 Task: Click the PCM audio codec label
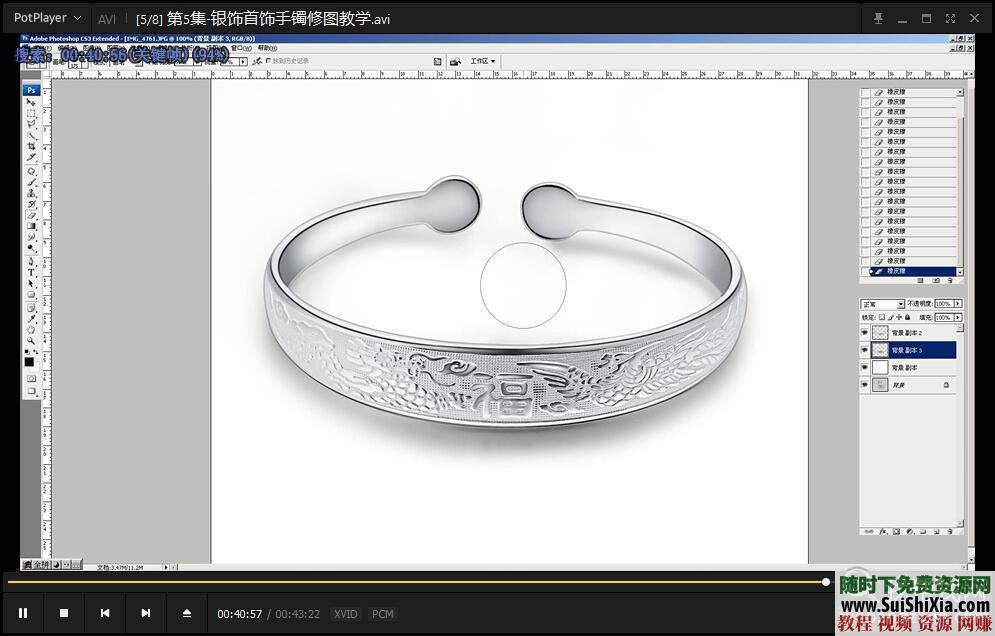pos(383,614)
